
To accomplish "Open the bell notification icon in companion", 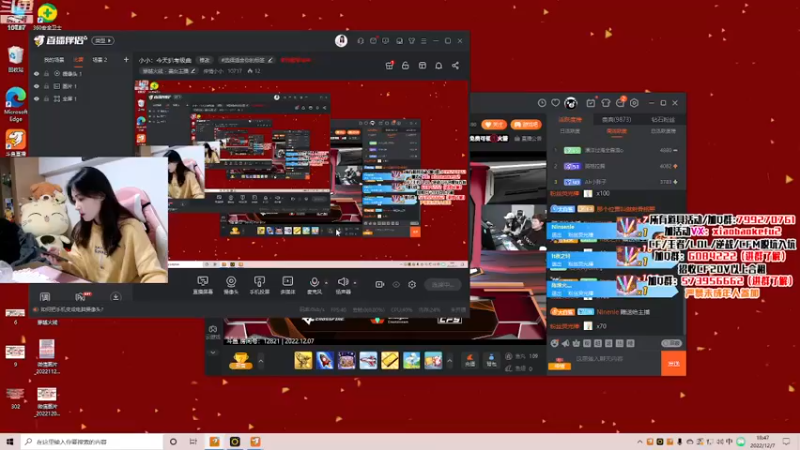I will 439,65.
